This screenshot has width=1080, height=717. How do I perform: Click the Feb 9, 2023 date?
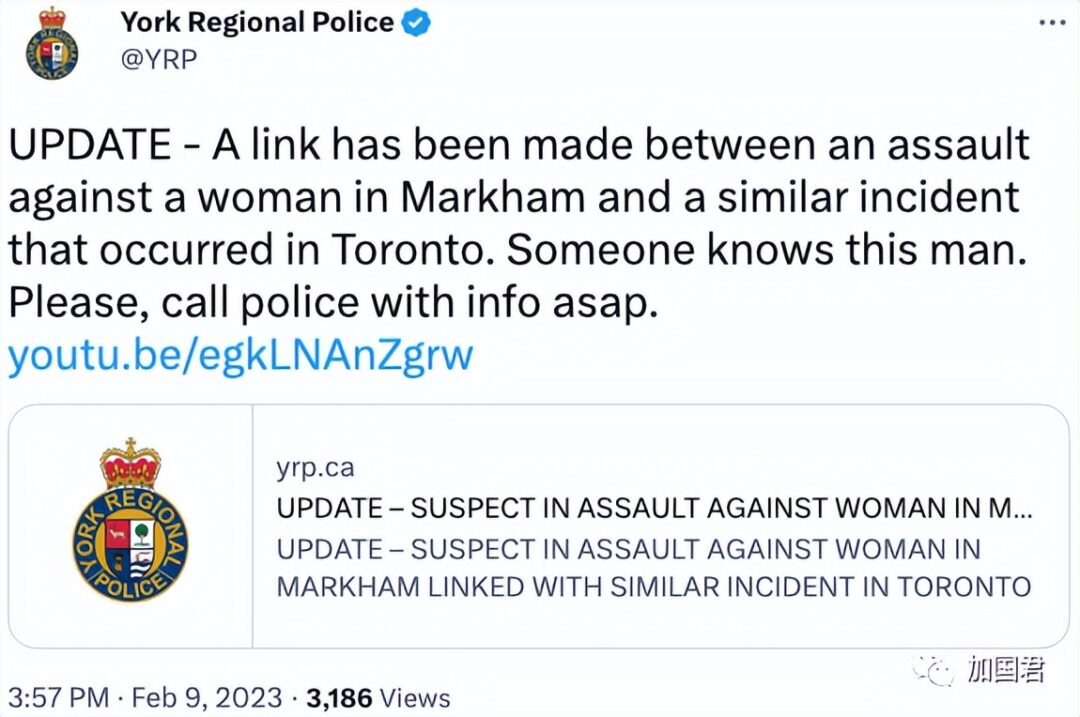point(207,697)
